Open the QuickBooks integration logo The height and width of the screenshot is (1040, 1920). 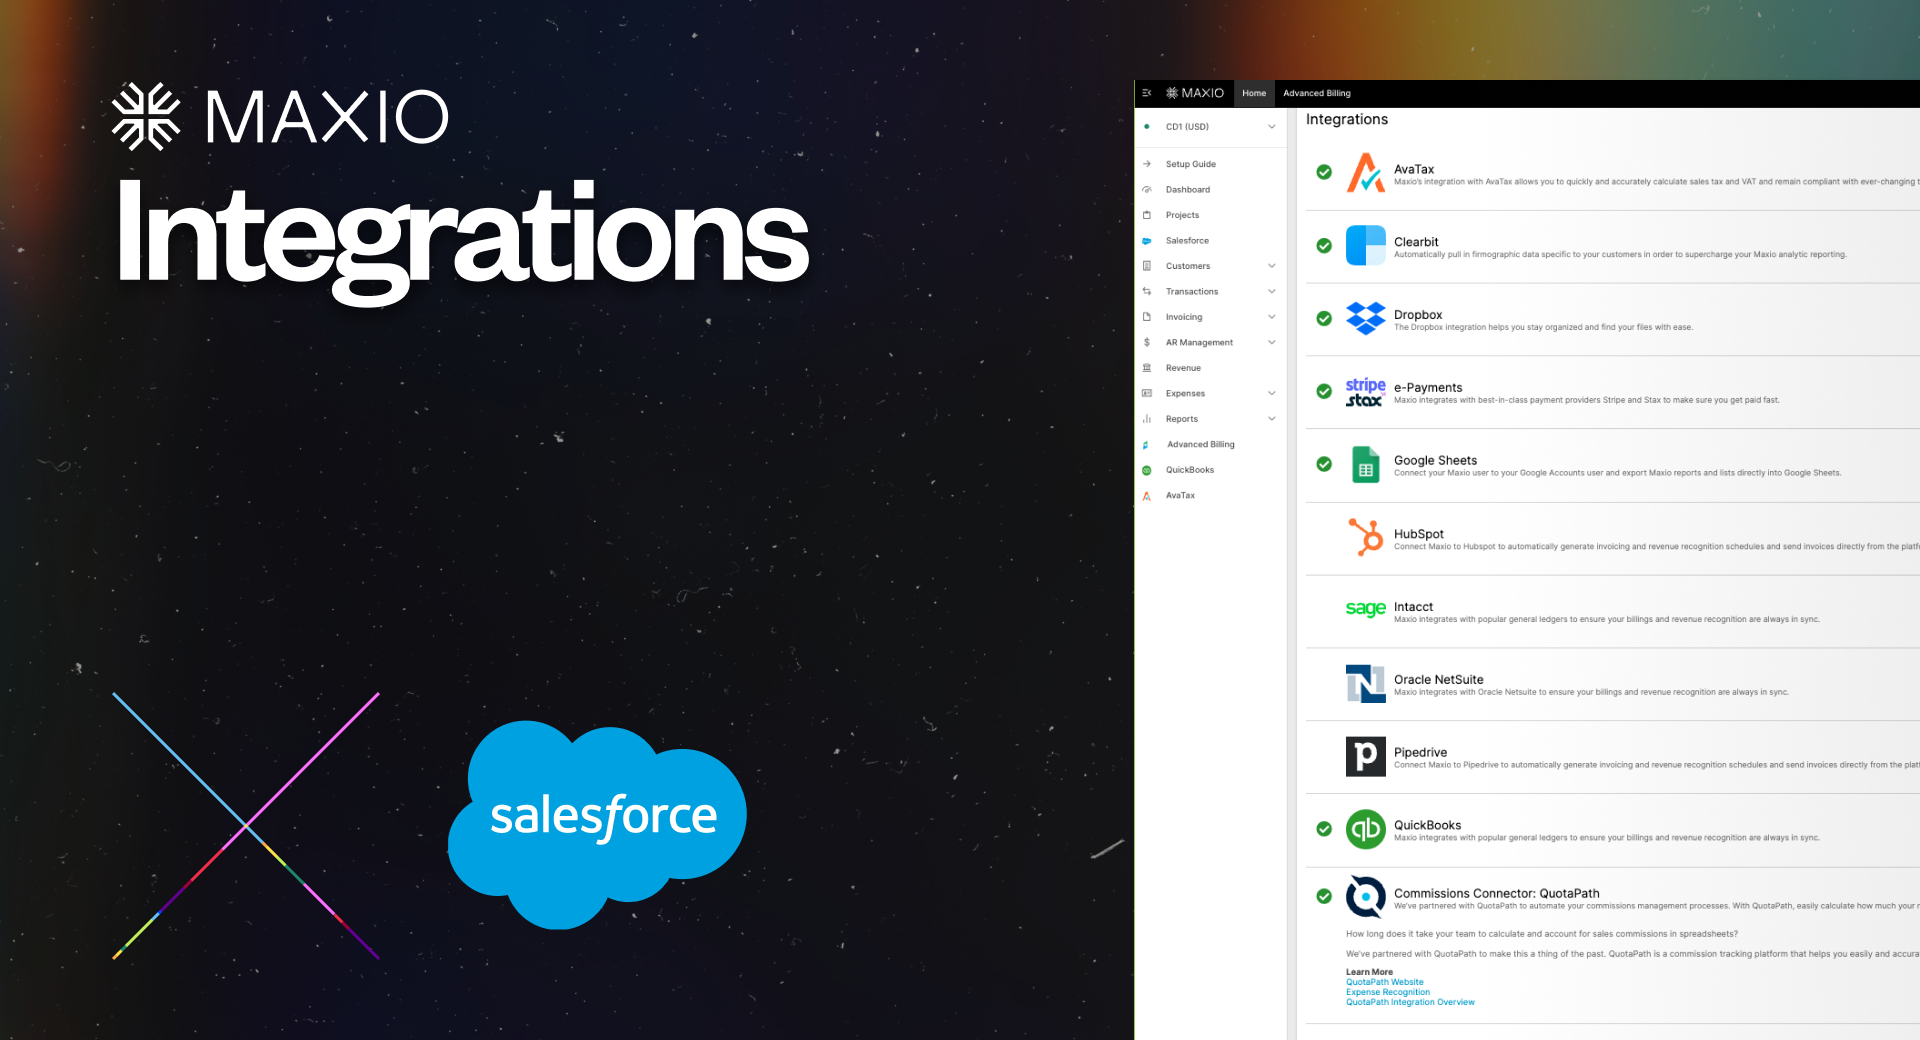click(1365, 829)
